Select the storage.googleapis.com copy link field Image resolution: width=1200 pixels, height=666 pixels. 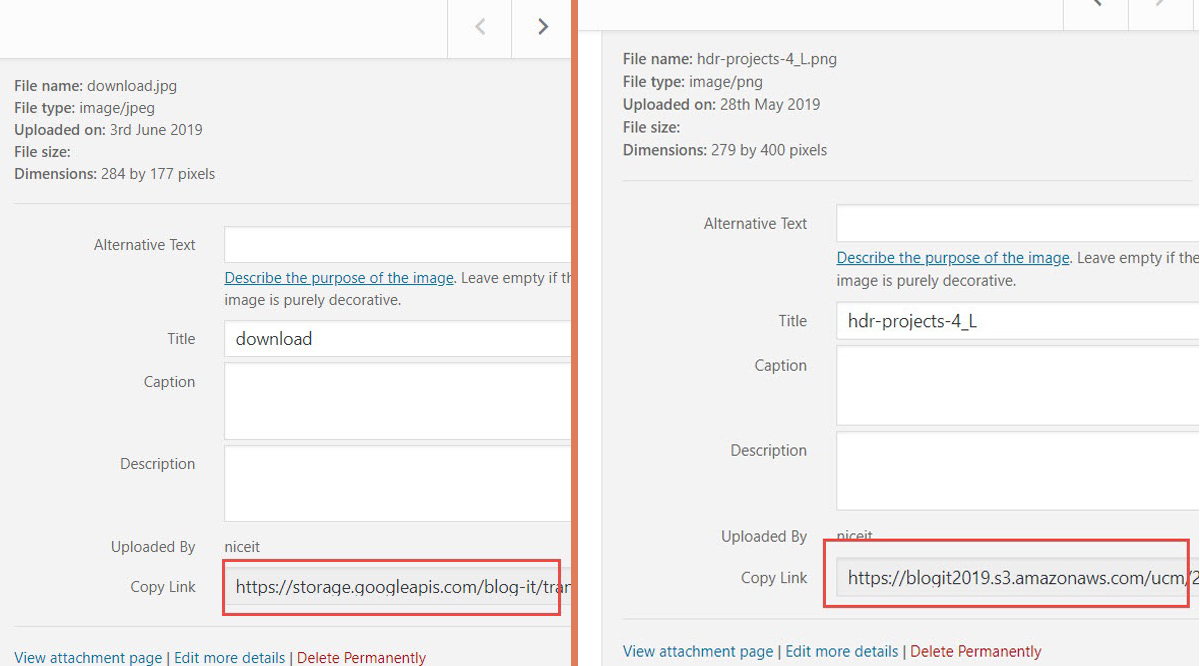click(x=398, y=587)
